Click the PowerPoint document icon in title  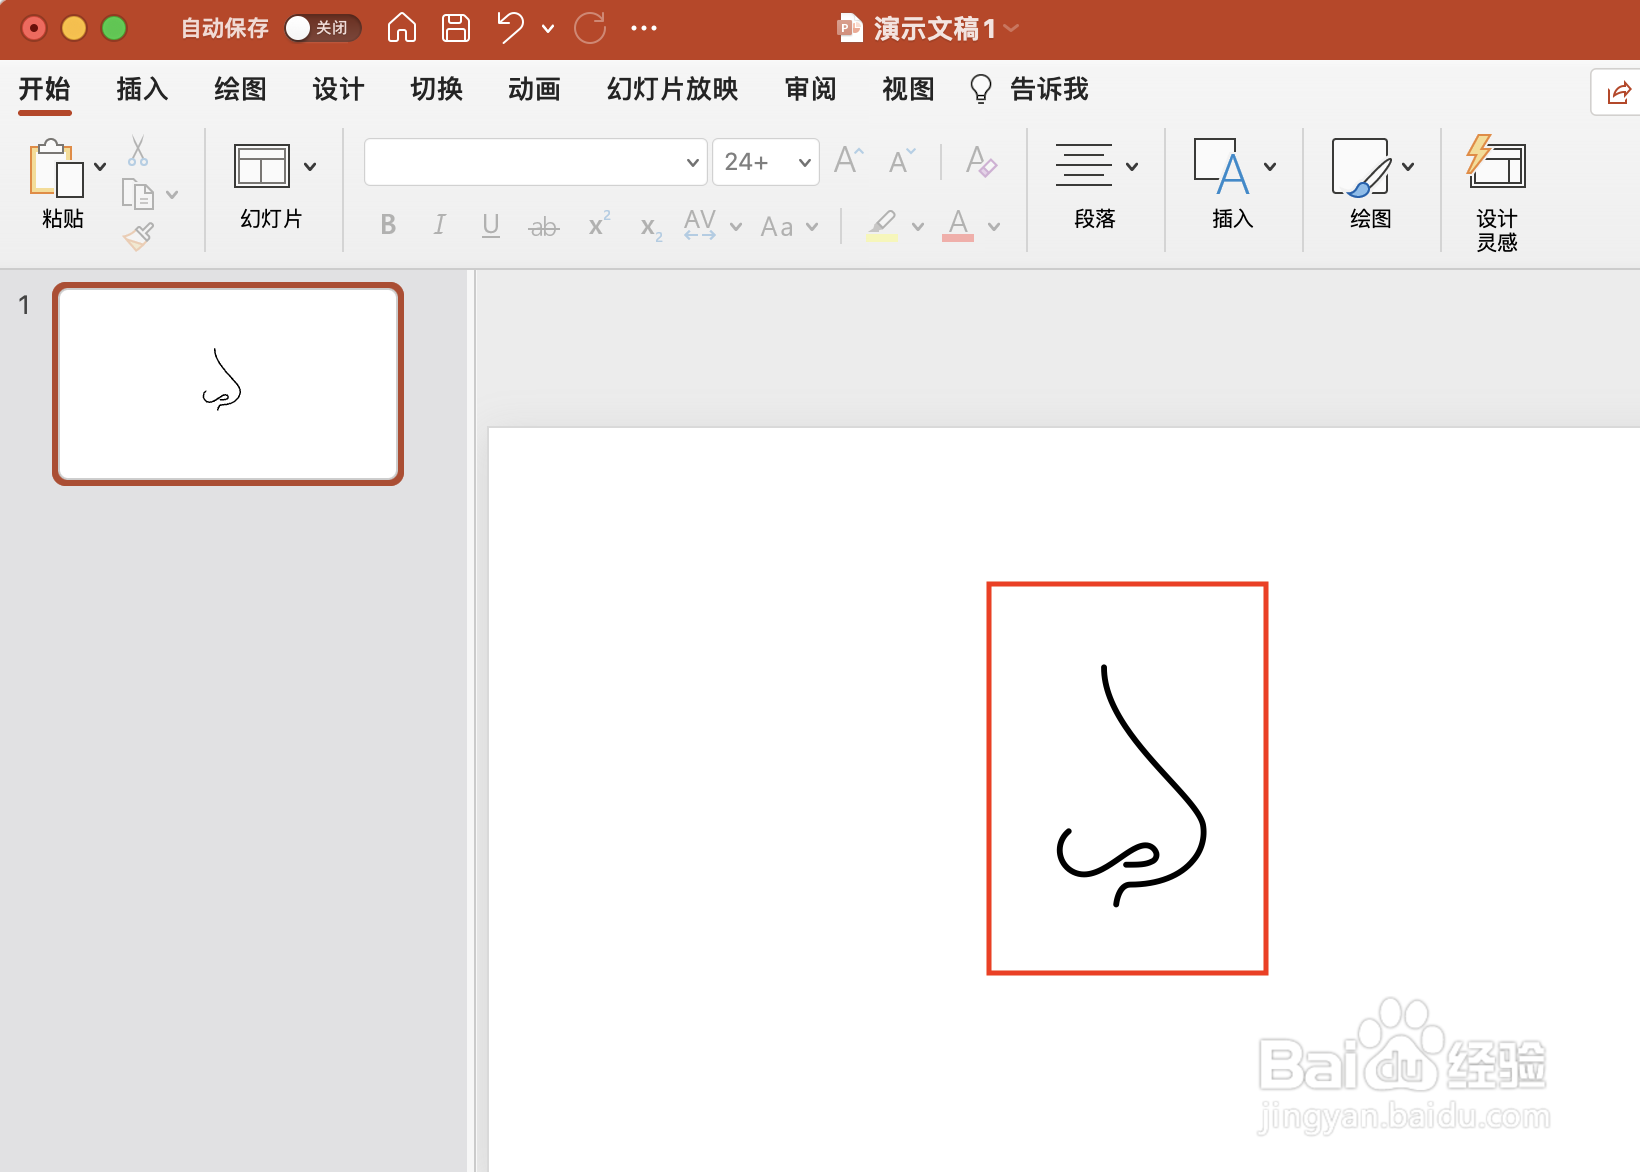tap(850, 28)
